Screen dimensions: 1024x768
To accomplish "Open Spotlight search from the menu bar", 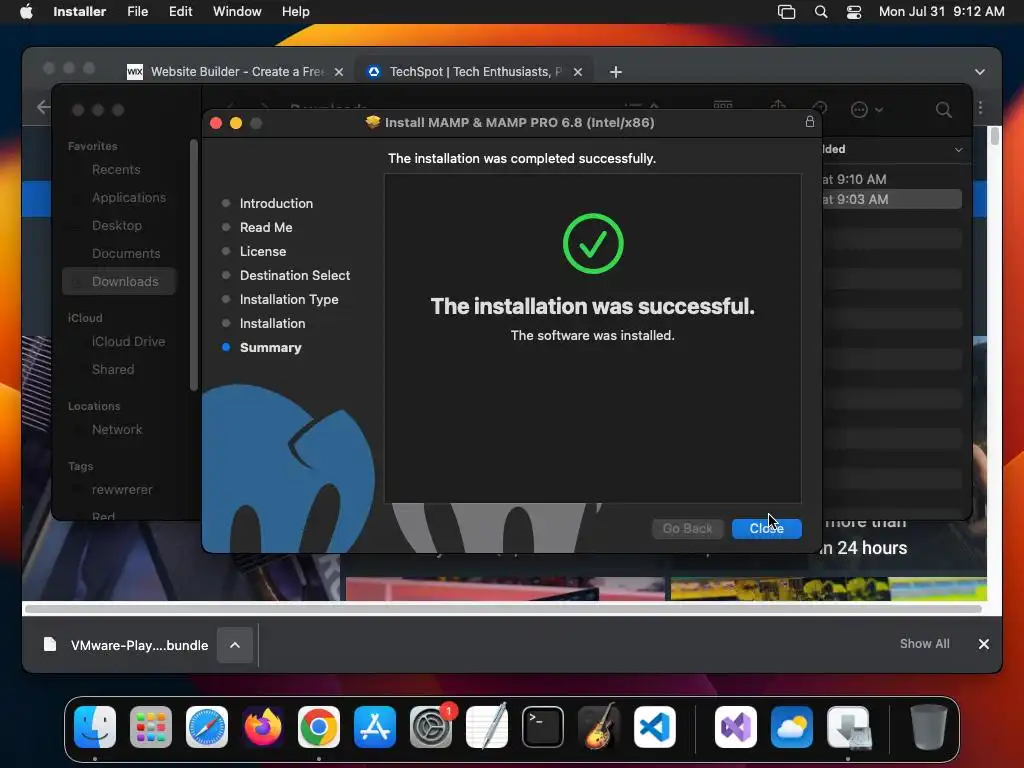I will [821, 12].
